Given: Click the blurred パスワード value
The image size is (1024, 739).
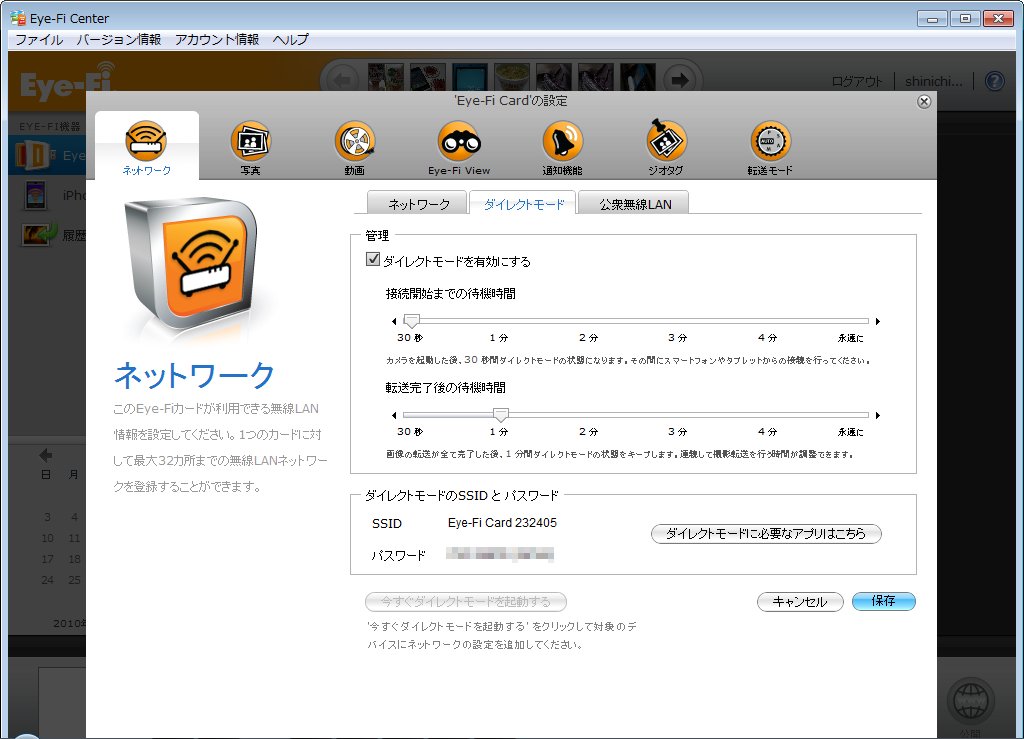Looking at the screenshot, I should click(x=500, y=555).
